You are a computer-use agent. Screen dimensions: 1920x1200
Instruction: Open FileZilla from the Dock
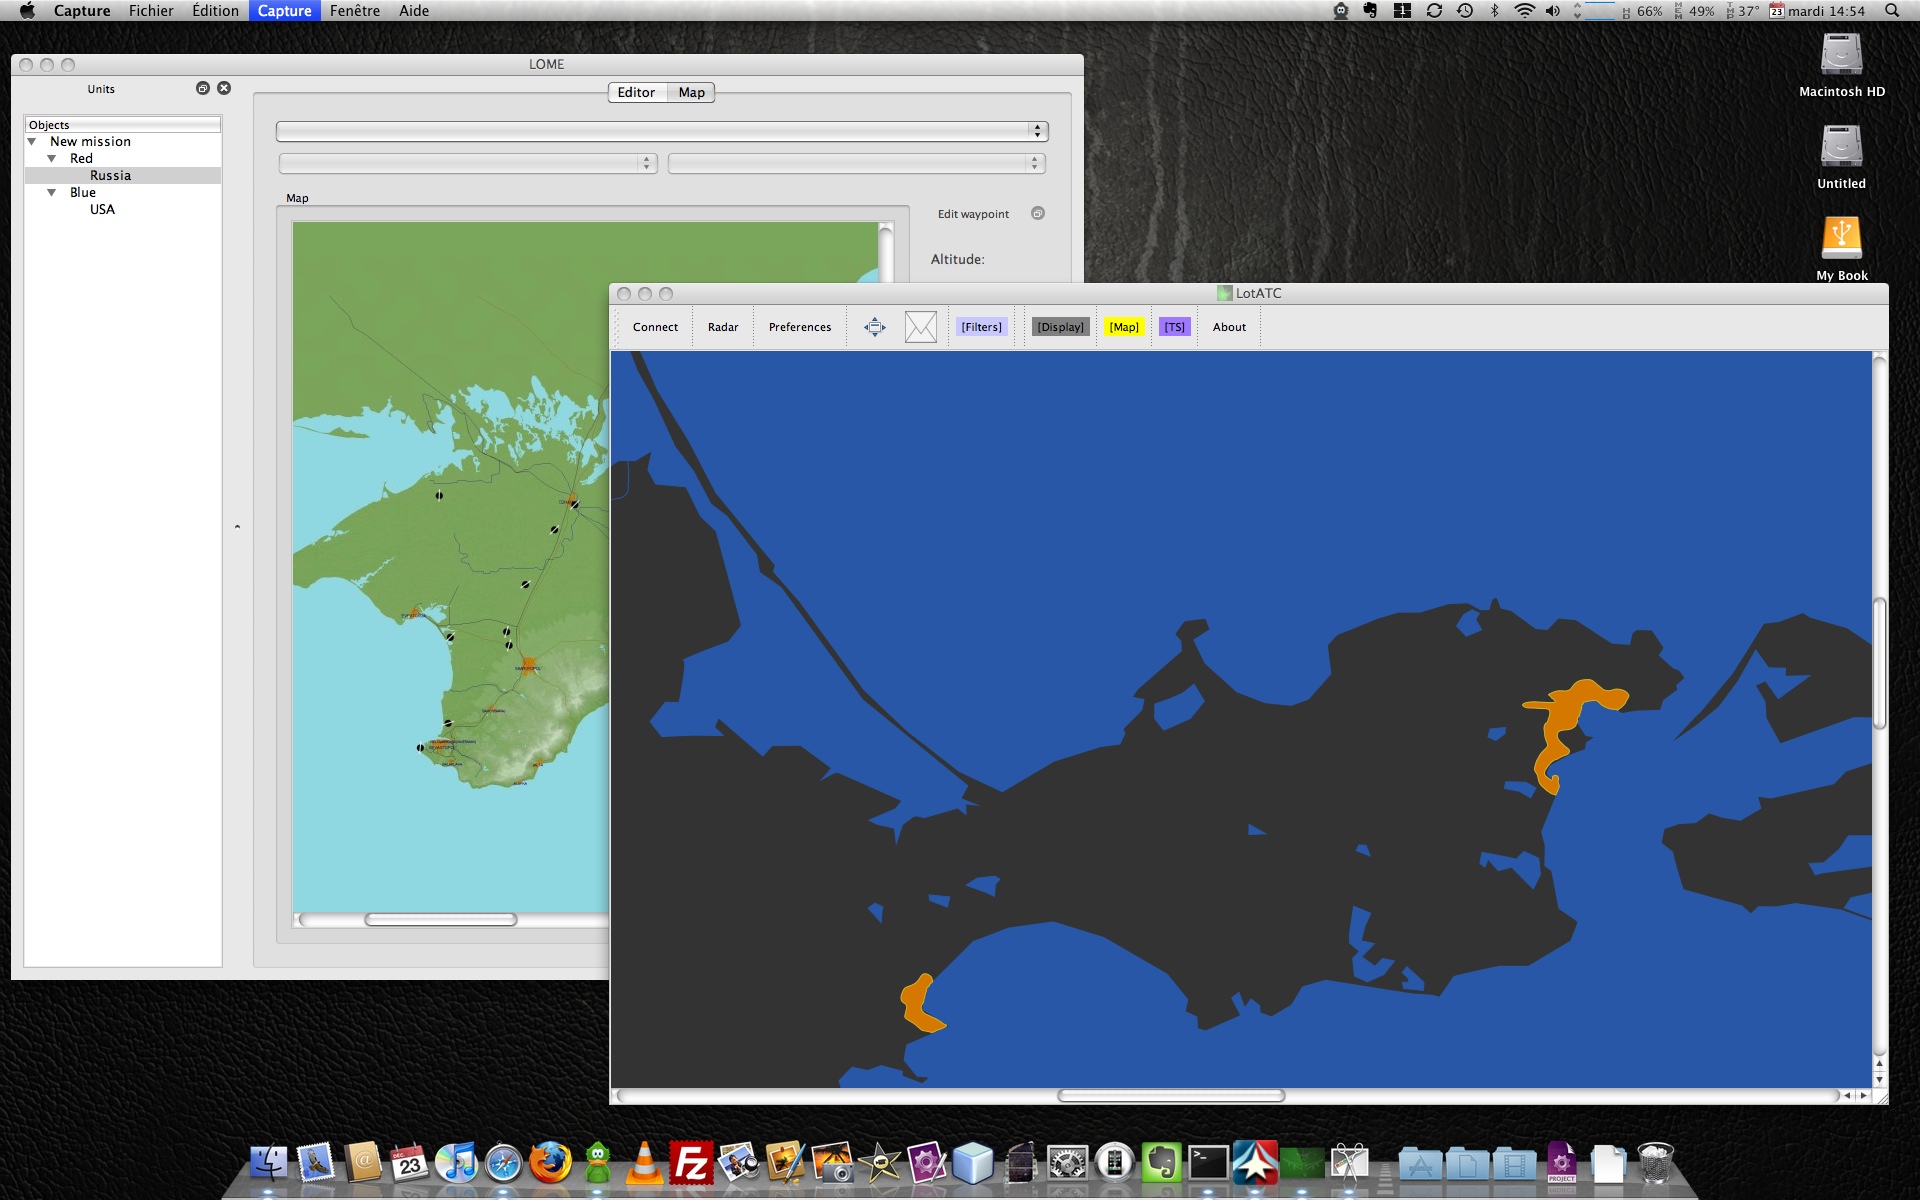tap(691, 1163)
